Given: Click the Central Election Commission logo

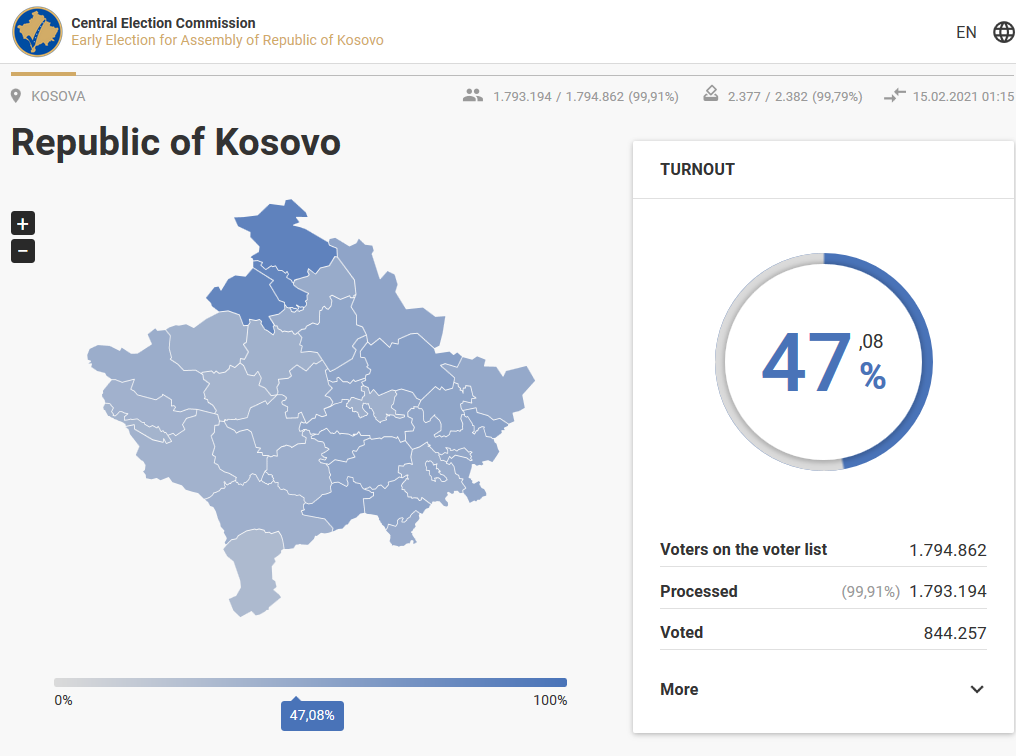Looking at the screenshot, I should pos(37,32).
